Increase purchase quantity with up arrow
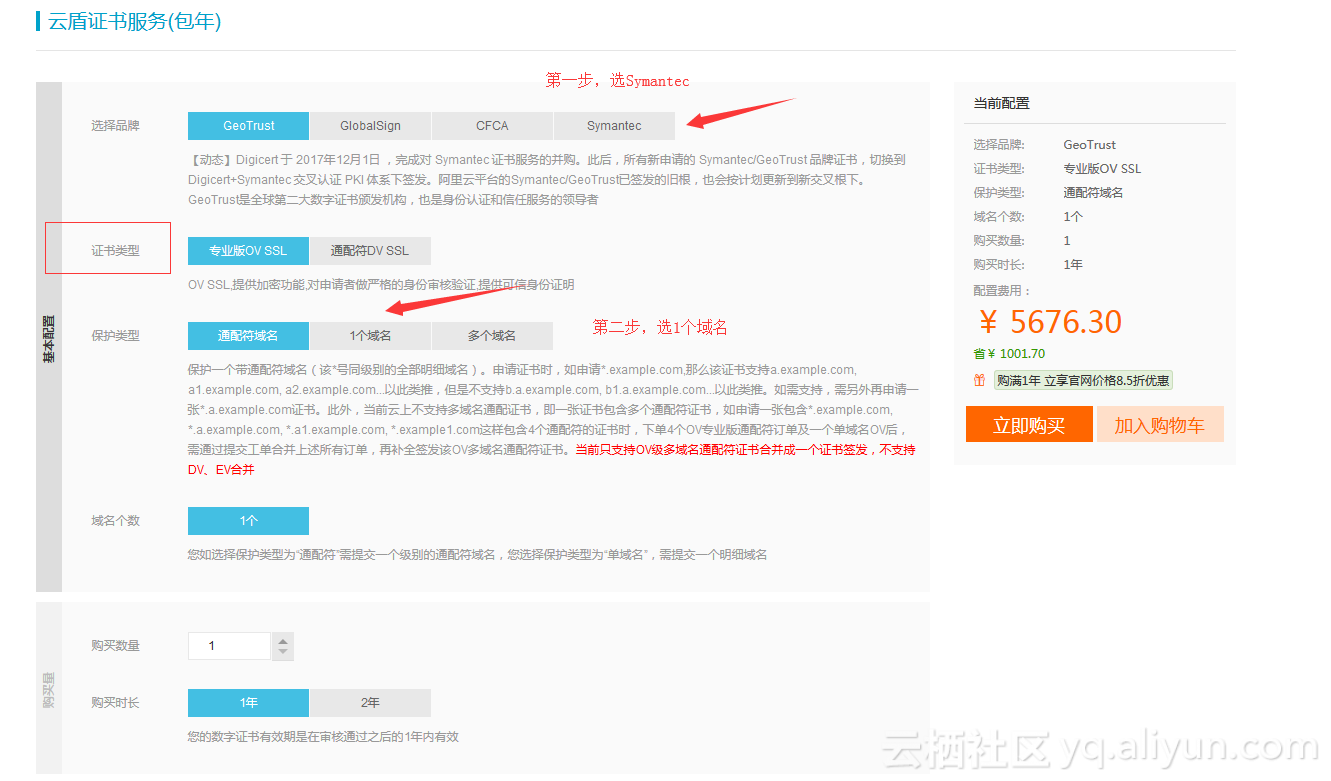The height and width of the screenshot is (781, 1331). (284, 640)
